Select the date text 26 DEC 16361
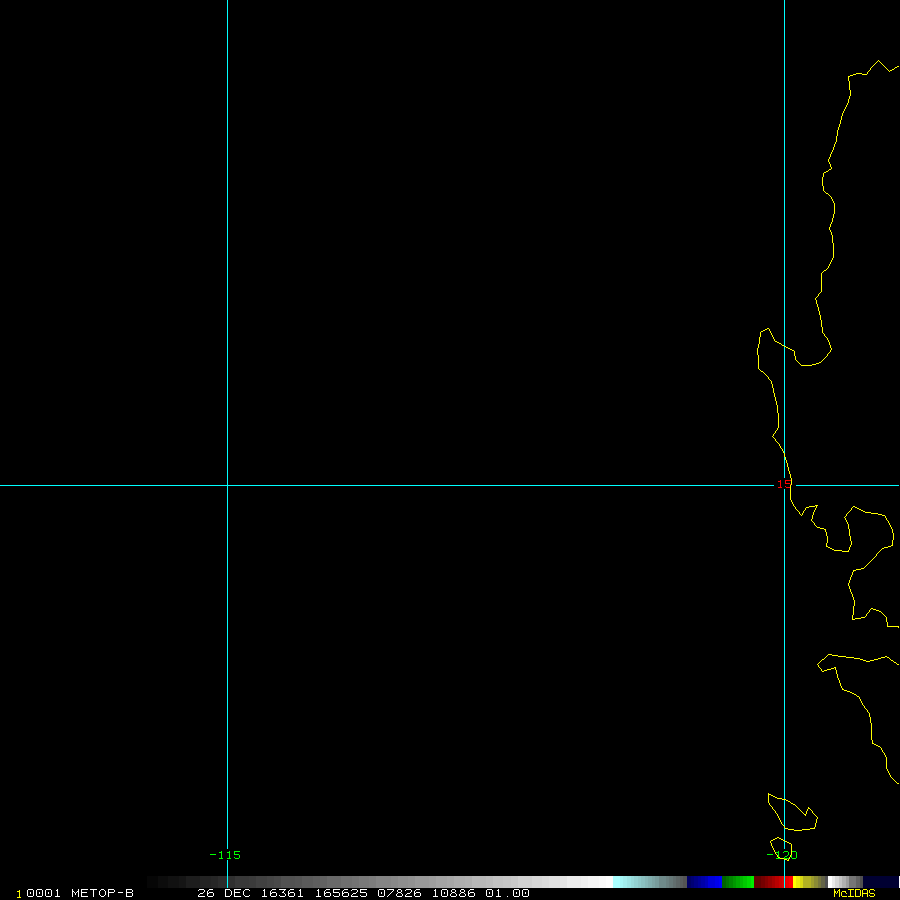900x900 pixels. (x=250, y=893)
